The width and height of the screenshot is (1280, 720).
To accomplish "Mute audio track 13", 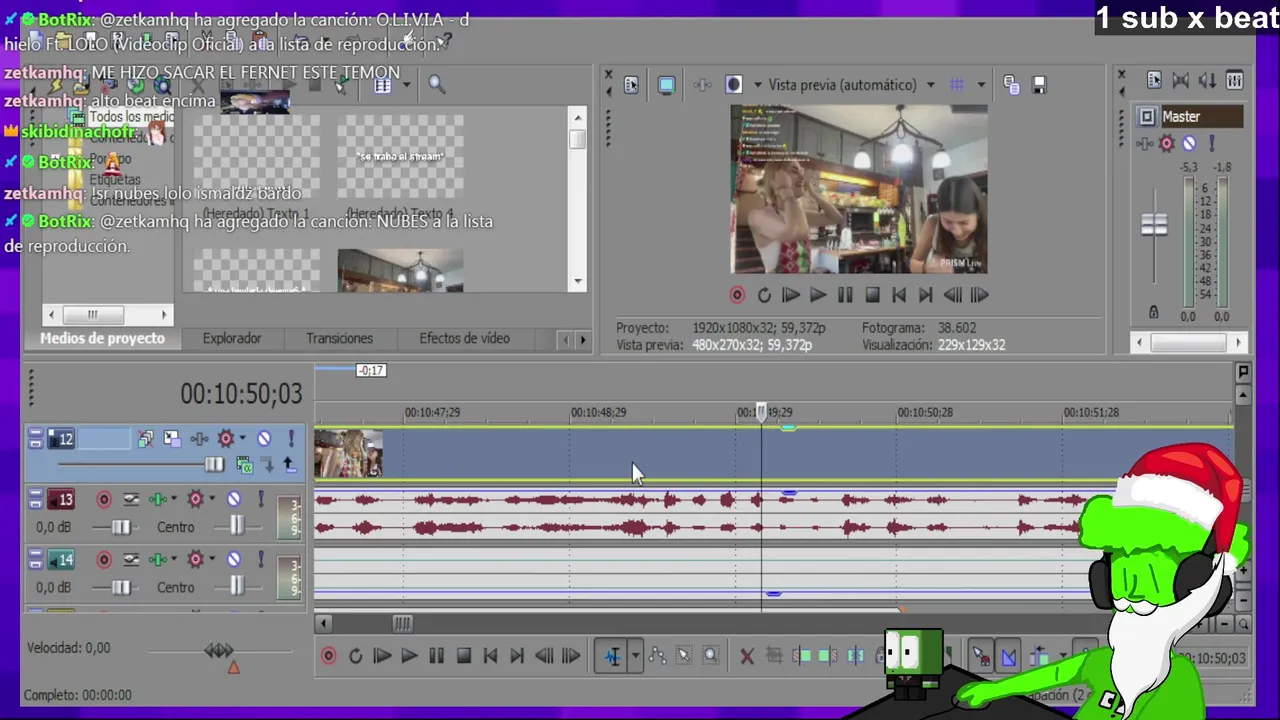I will coord(234,499).
